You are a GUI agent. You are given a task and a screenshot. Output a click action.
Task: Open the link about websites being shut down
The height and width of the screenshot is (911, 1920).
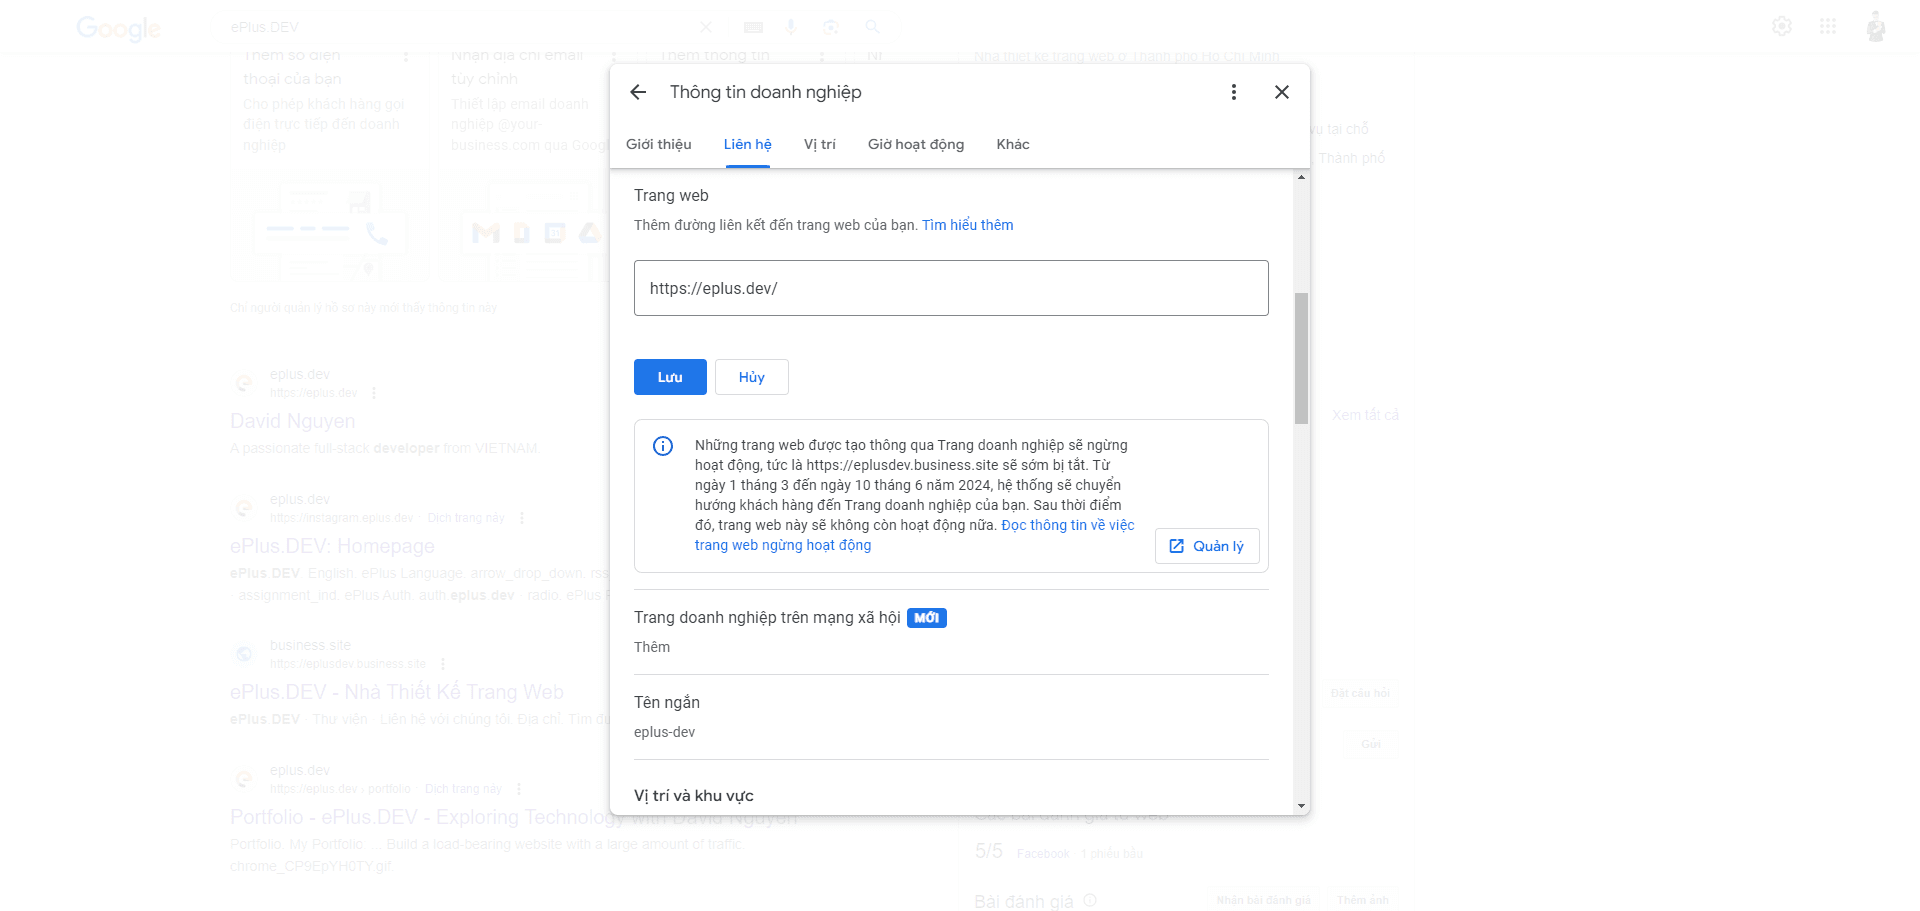pos(915,535)
